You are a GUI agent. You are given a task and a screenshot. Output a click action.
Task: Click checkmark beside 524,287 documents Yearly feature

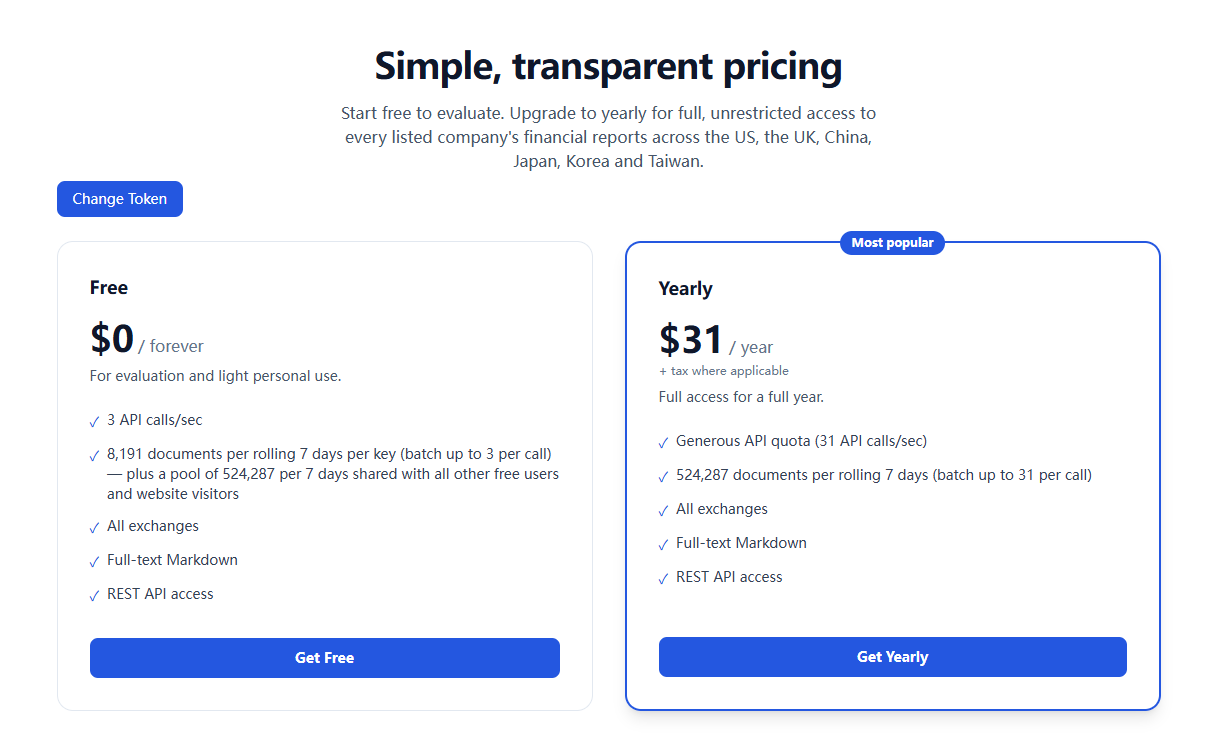tap(663, 477)
